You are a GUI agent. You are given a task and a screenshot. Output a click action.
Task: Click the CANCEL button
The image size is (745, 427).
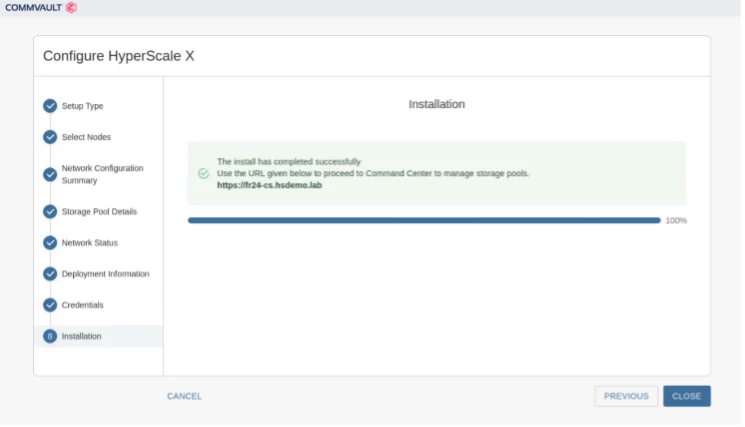click(184, 396)
